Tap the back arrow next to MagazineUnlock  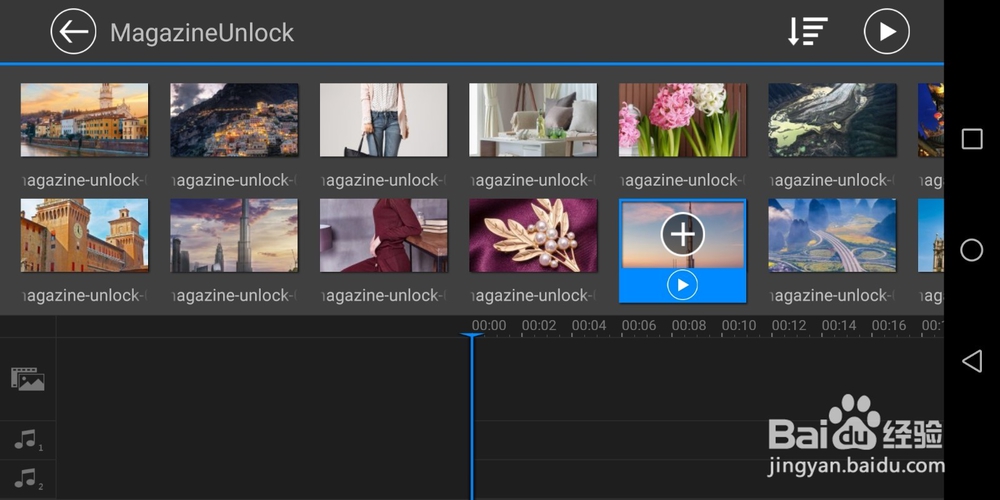point(73,32)
